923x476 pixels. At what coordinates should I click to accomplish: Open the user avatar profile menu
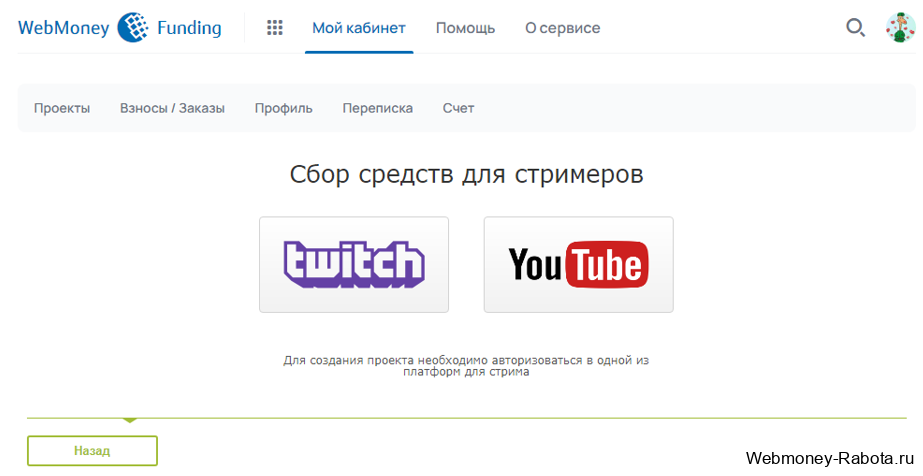(x=901, y=28)
